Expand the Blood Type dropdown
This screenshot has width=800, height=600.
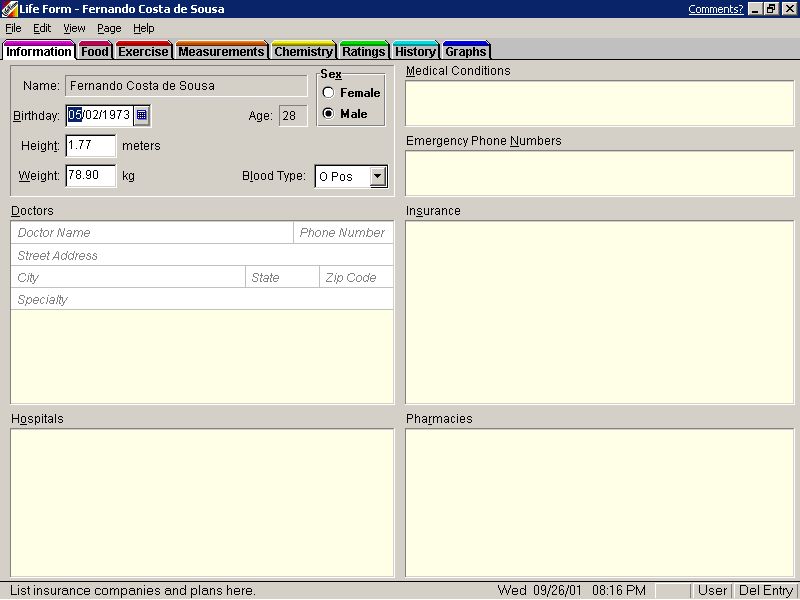(x=377, y=177)
